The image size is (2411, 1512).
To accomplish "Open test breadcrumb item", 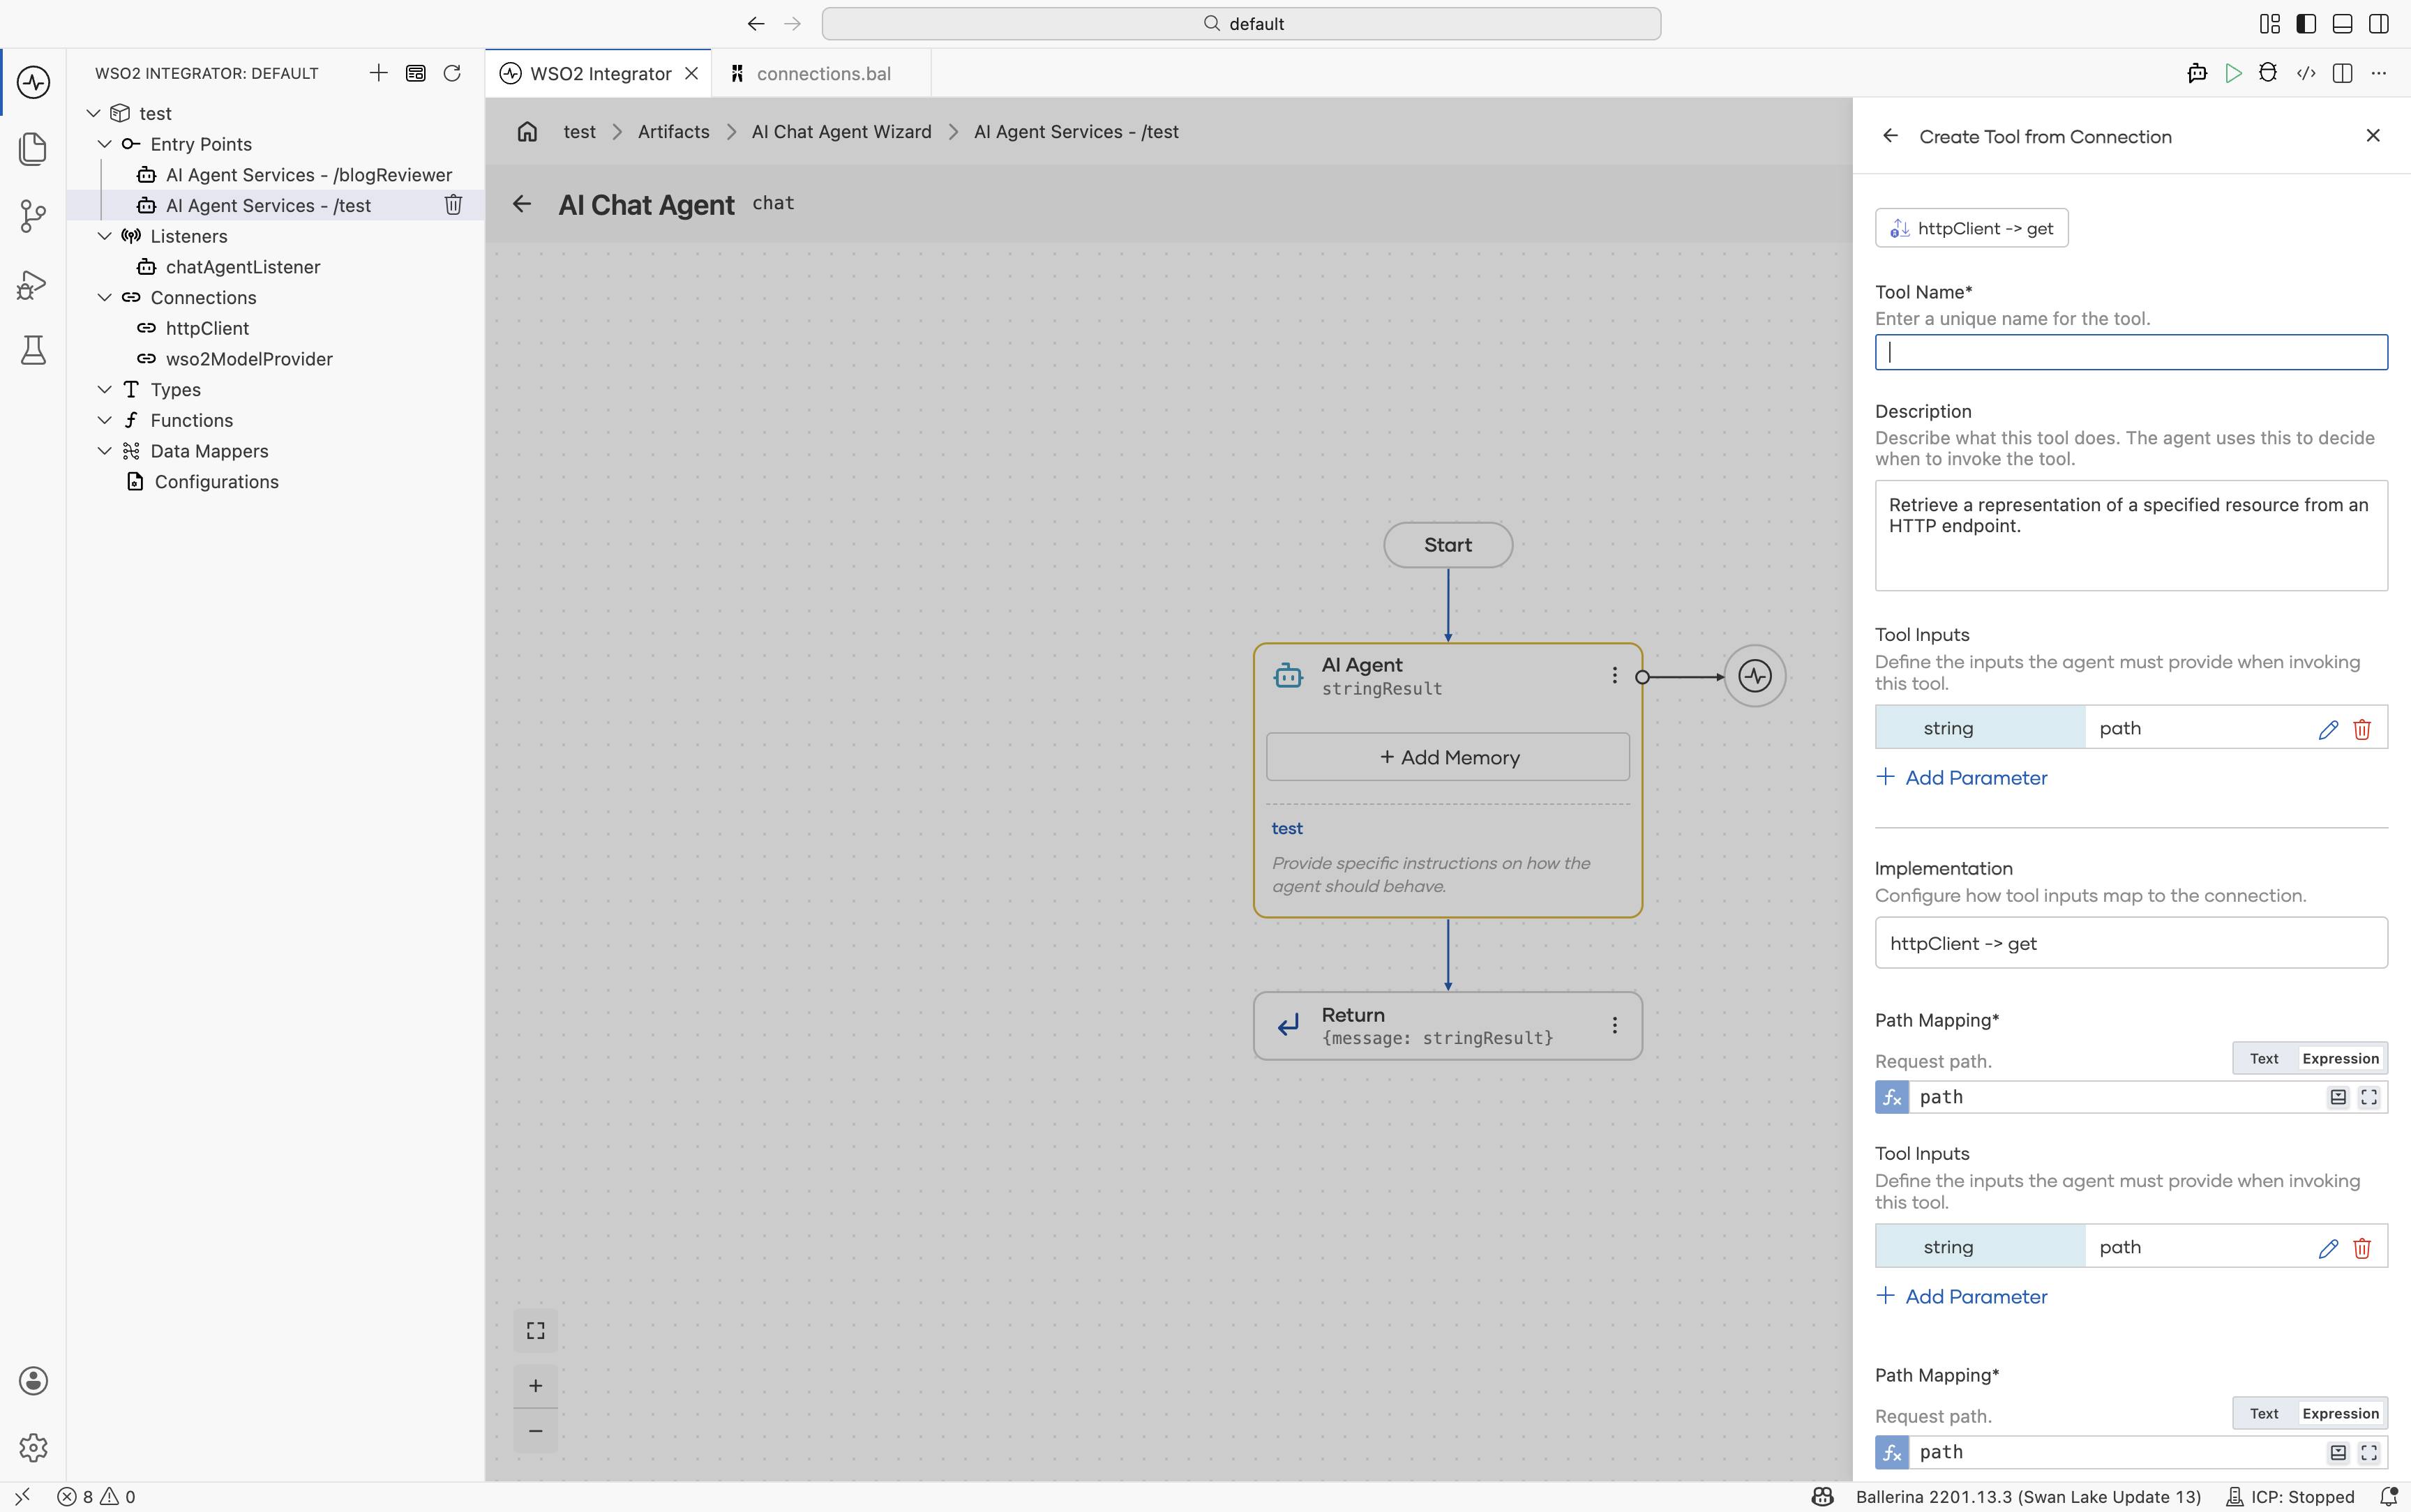I will (x=579, y=132).
